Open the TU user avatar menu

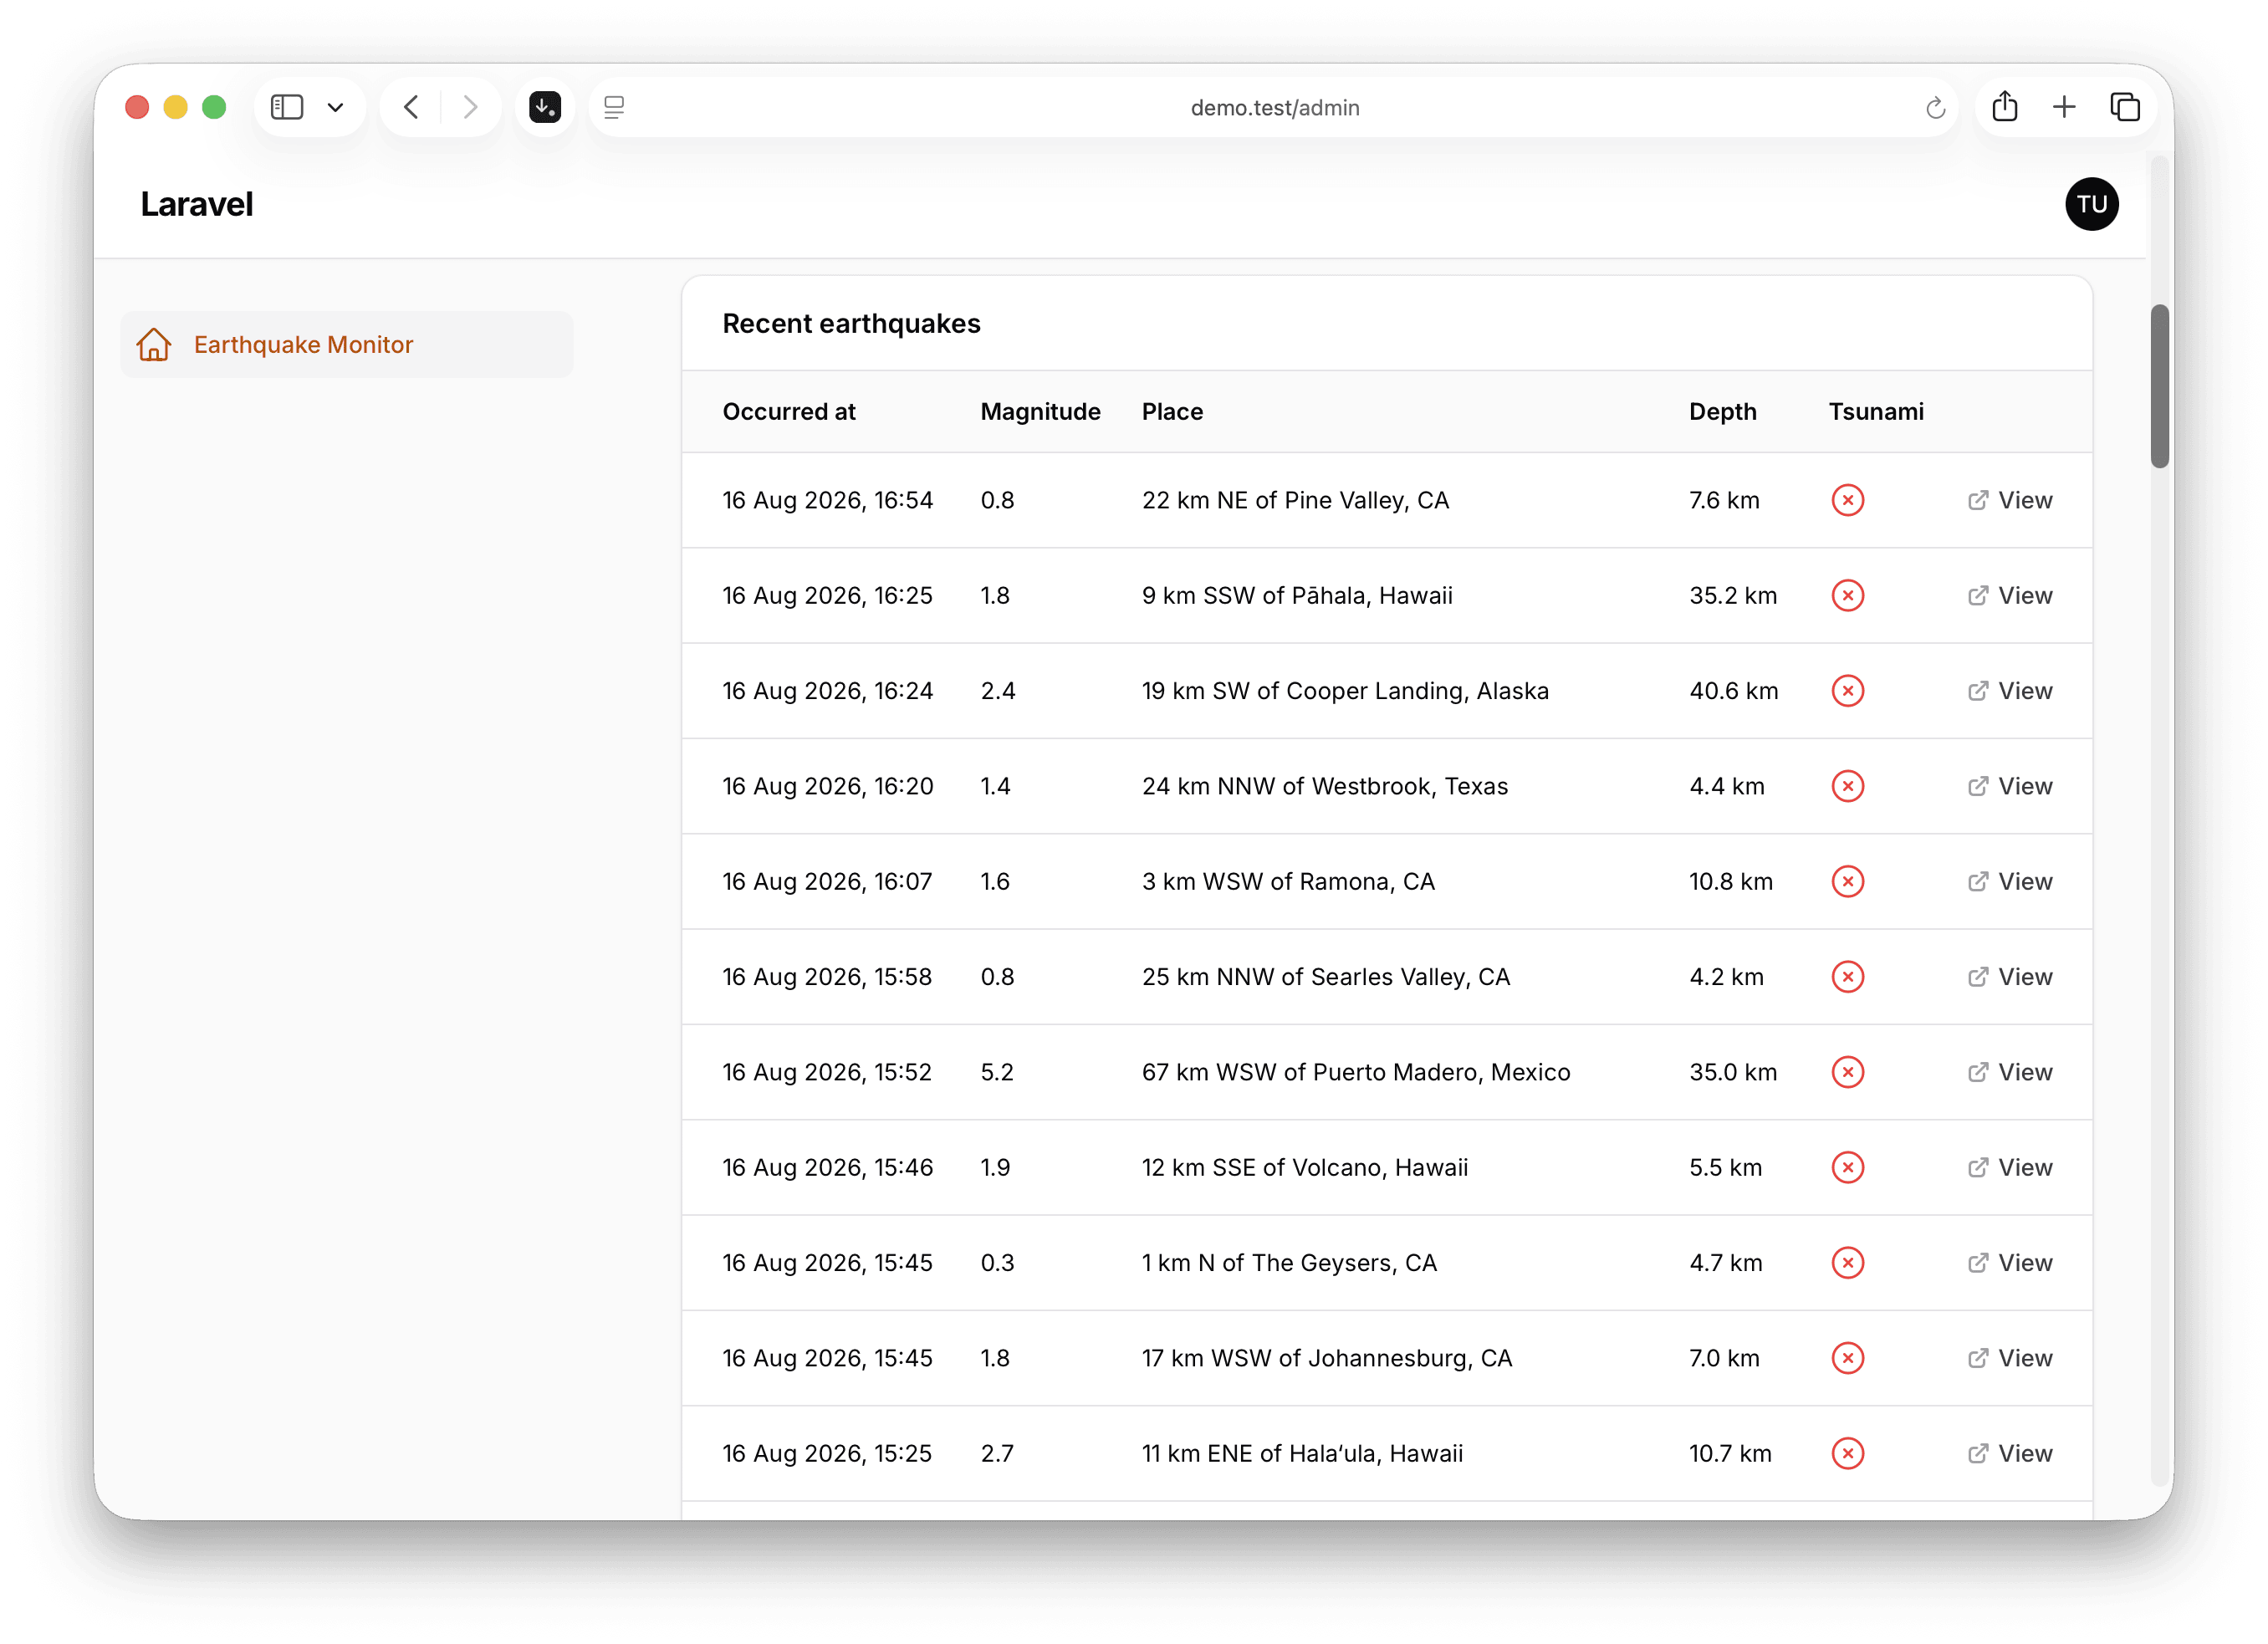[2092, 204]
